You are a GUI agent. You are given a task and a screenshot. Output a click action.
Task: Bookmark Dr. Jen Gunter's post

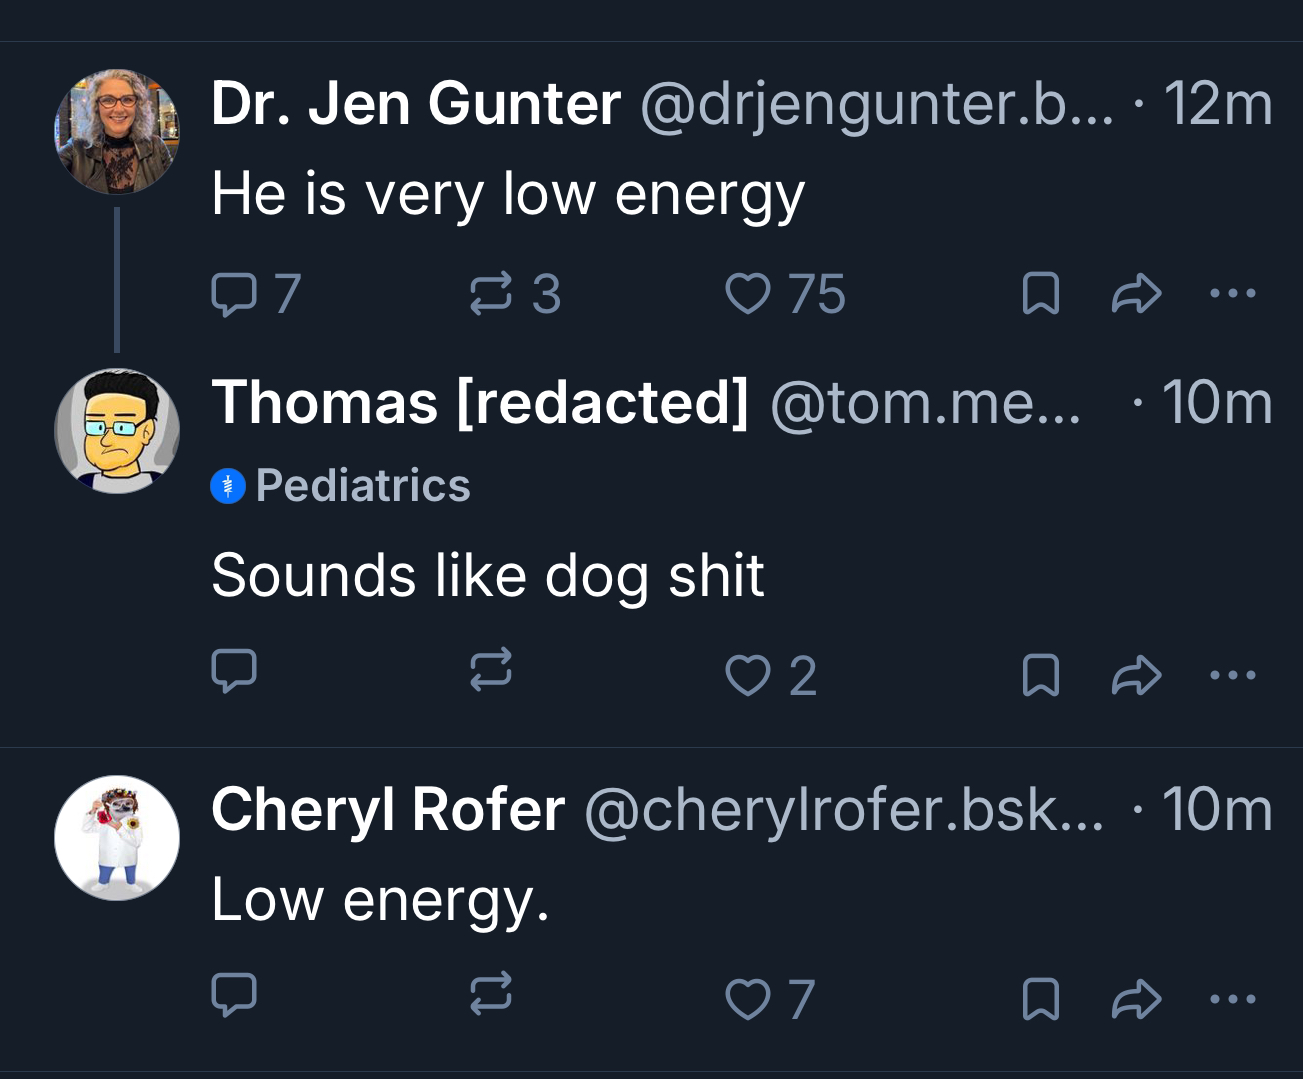(1041, 295)
